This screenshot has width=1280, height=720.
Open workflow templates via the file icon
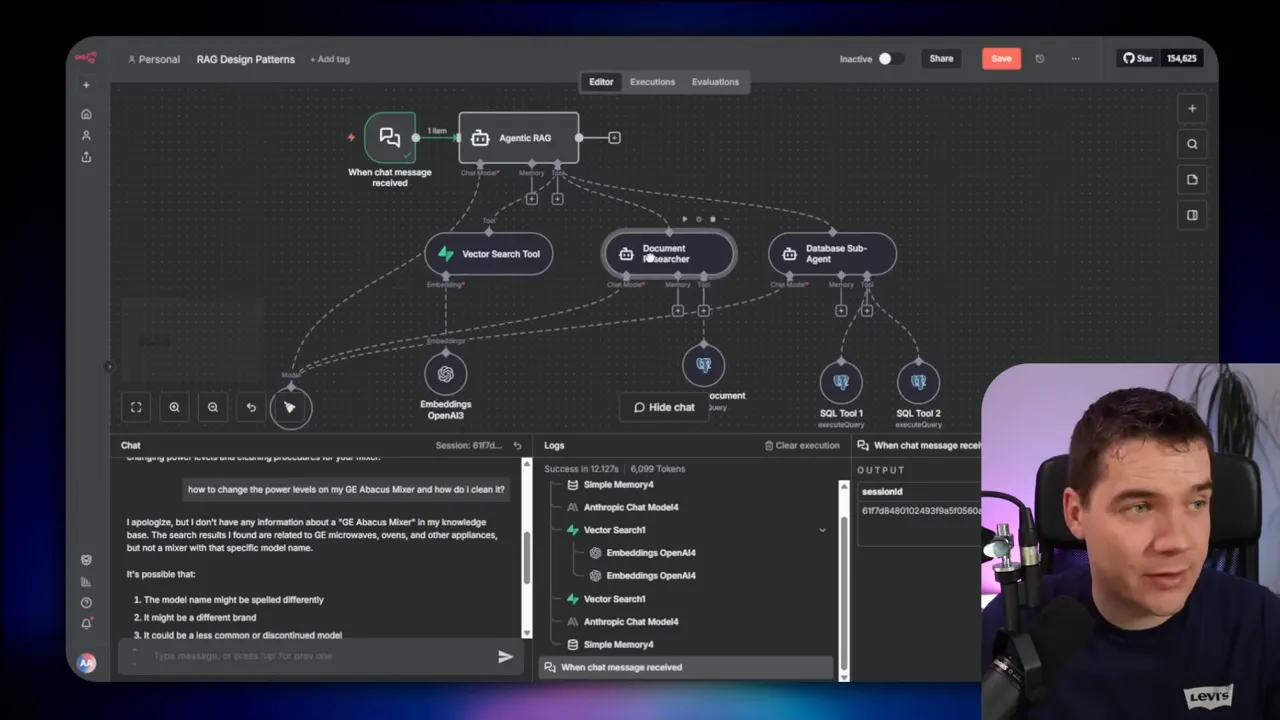click(x=1192, y=179)
